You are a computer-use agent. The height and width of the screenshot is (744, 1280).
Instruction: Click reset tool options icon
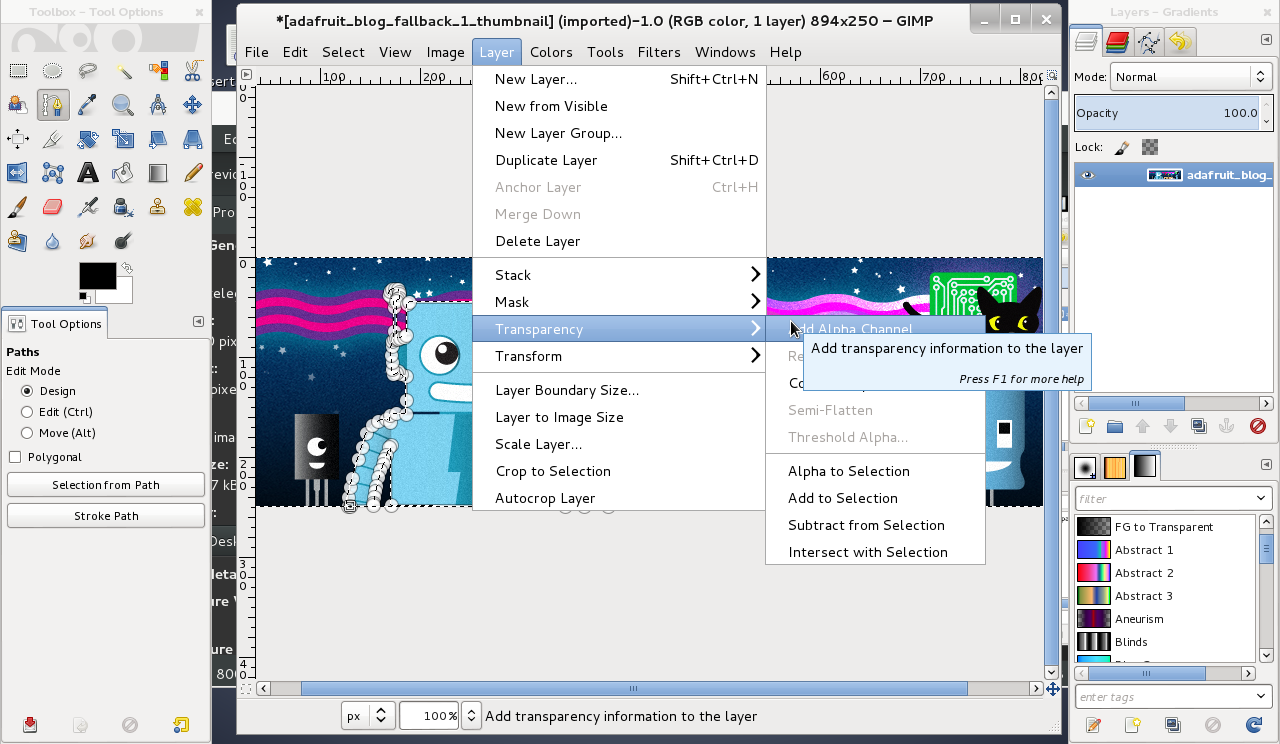click(181, 725)
